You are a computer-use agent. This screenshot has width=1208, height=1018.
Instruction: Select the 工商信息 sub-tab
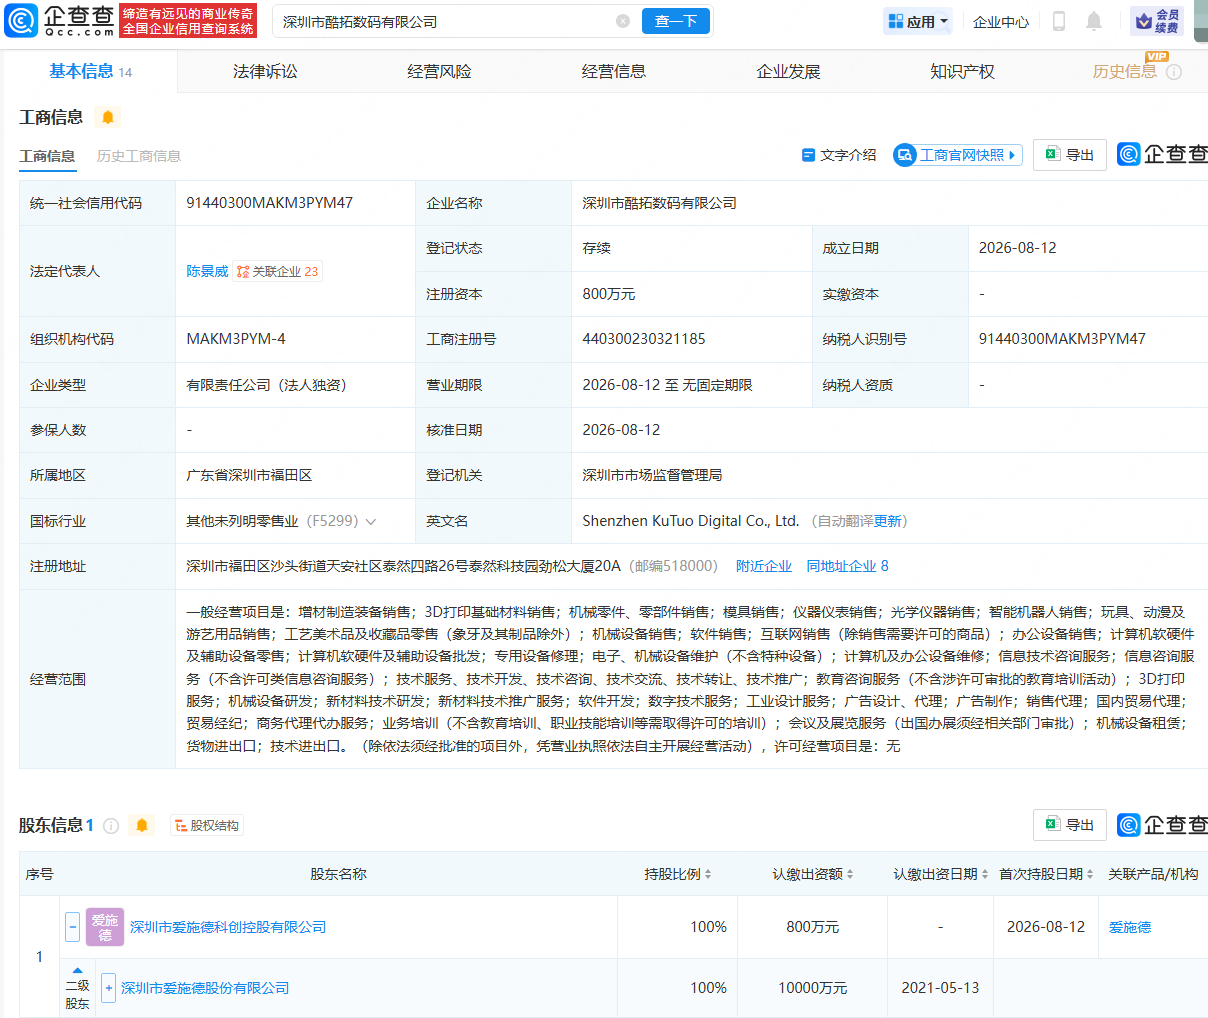[47, 156]
